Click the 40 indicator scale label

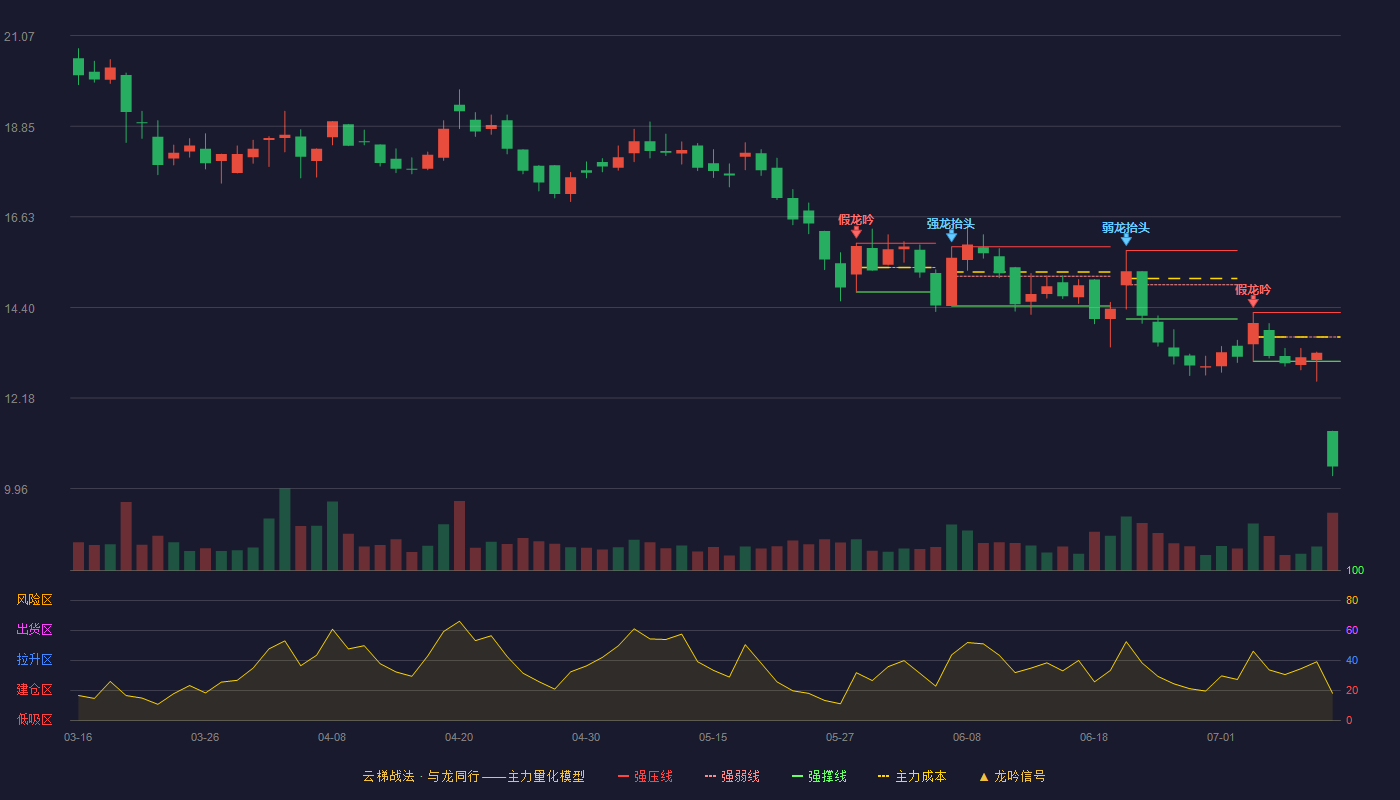[x=1352, y=661]
